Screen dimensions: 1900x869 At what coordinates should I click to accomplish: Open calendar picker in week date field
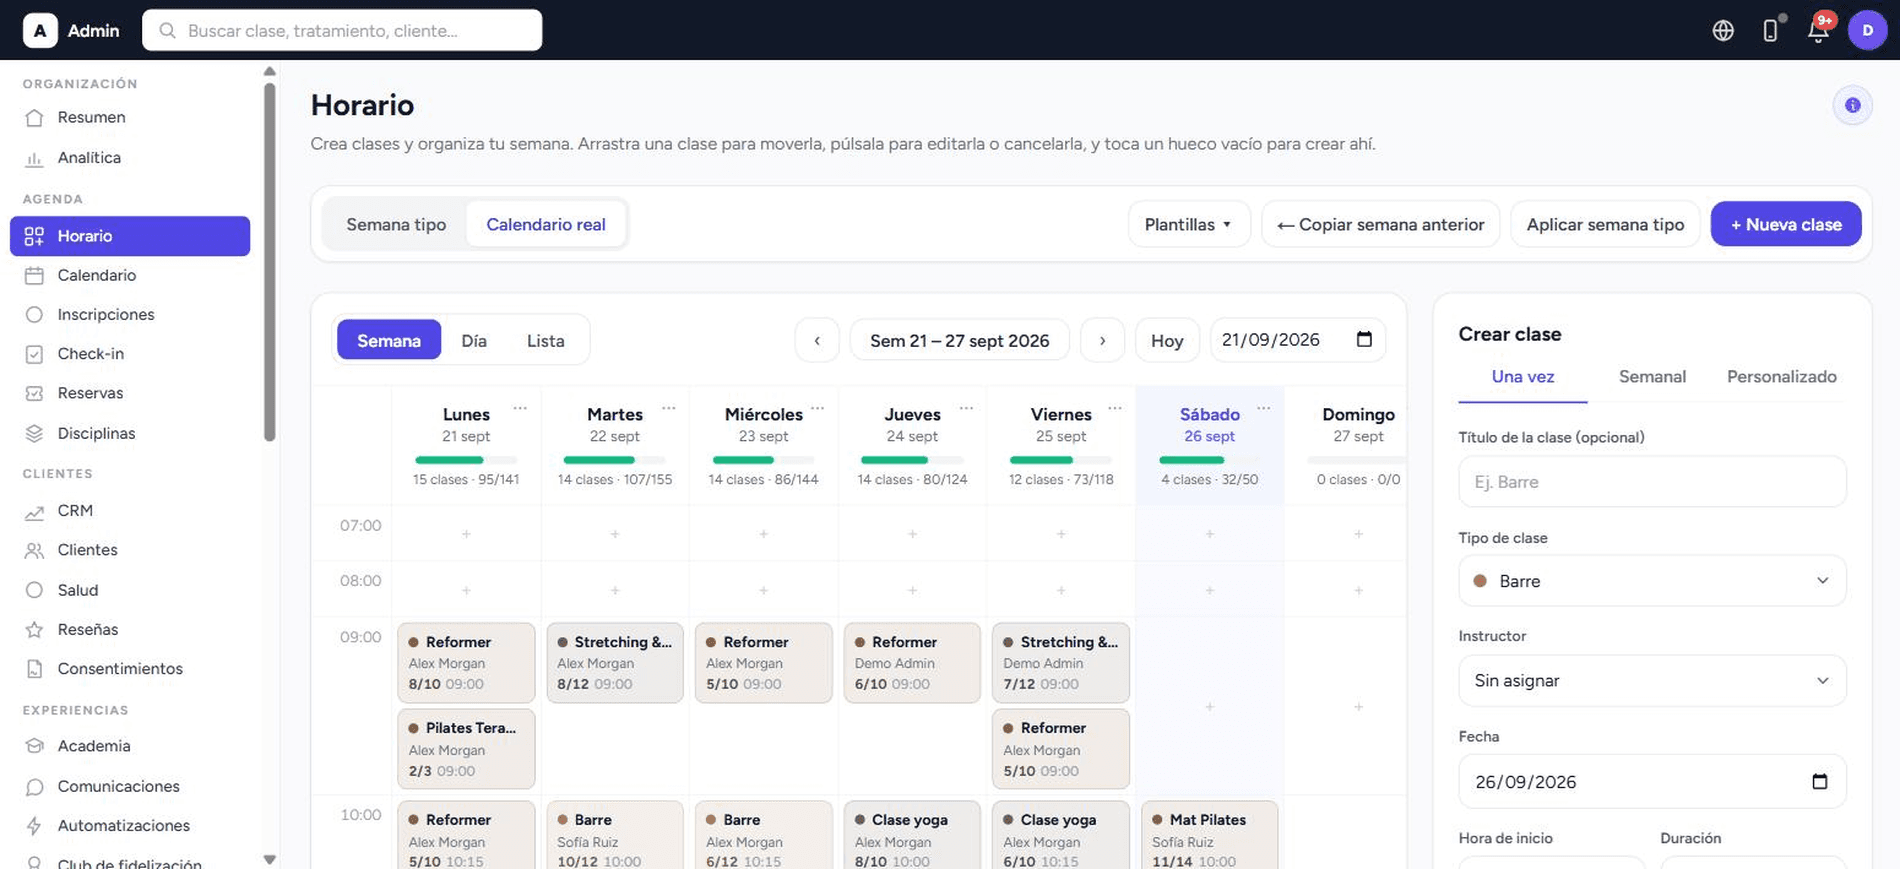pyautogui.click(x=1364, y=339)
